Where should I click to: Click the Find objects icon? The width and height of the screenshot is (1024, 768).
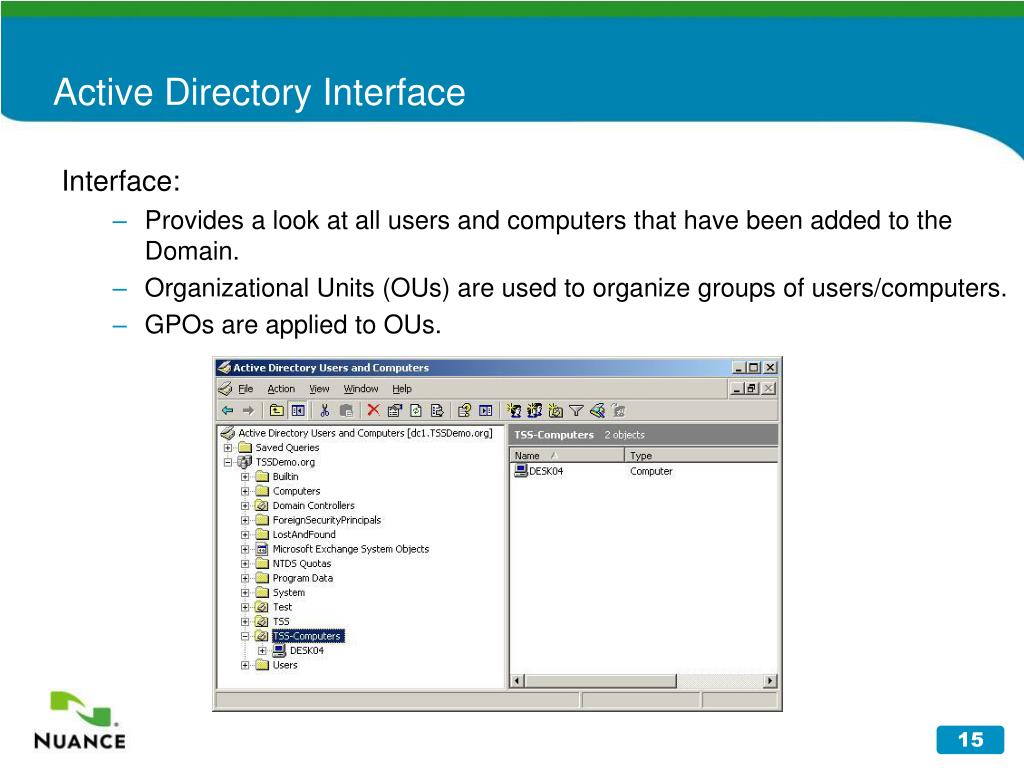tap(598, 410)
